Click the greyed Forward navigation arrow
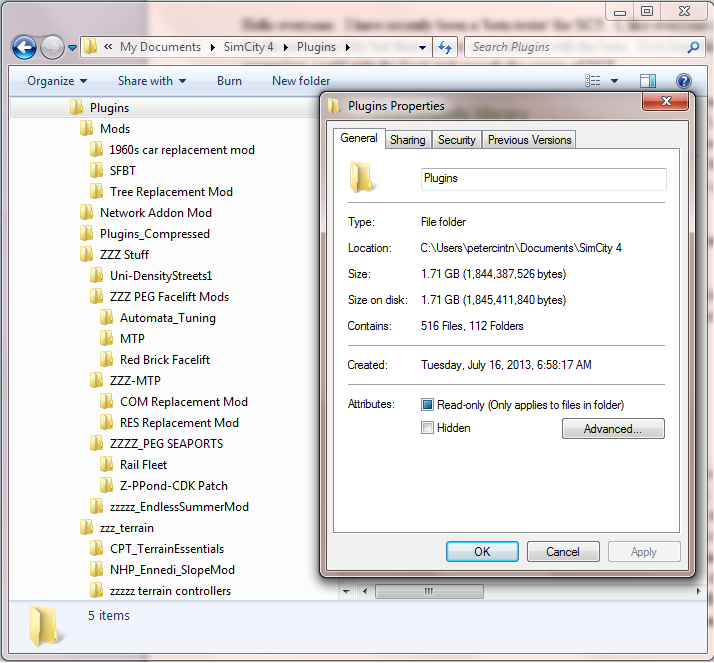This screenshot has width=714, height=663. tap(52, 47)
